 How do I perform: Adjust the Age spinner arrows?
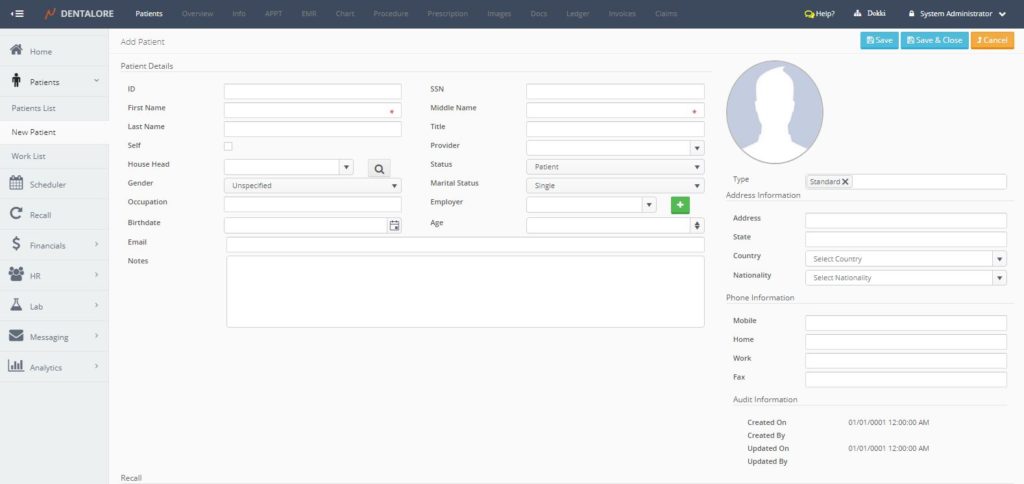coord(697,226)
